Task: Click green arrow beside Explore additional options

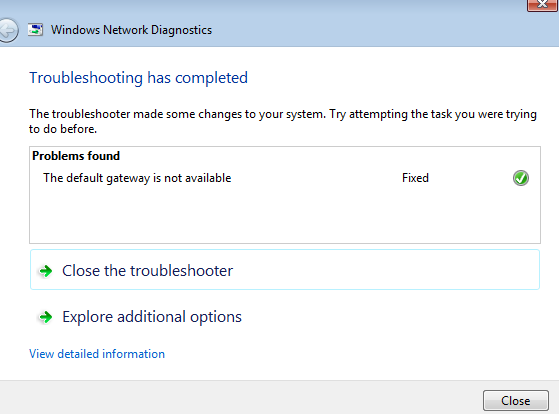Action: (x=46, y=317)
